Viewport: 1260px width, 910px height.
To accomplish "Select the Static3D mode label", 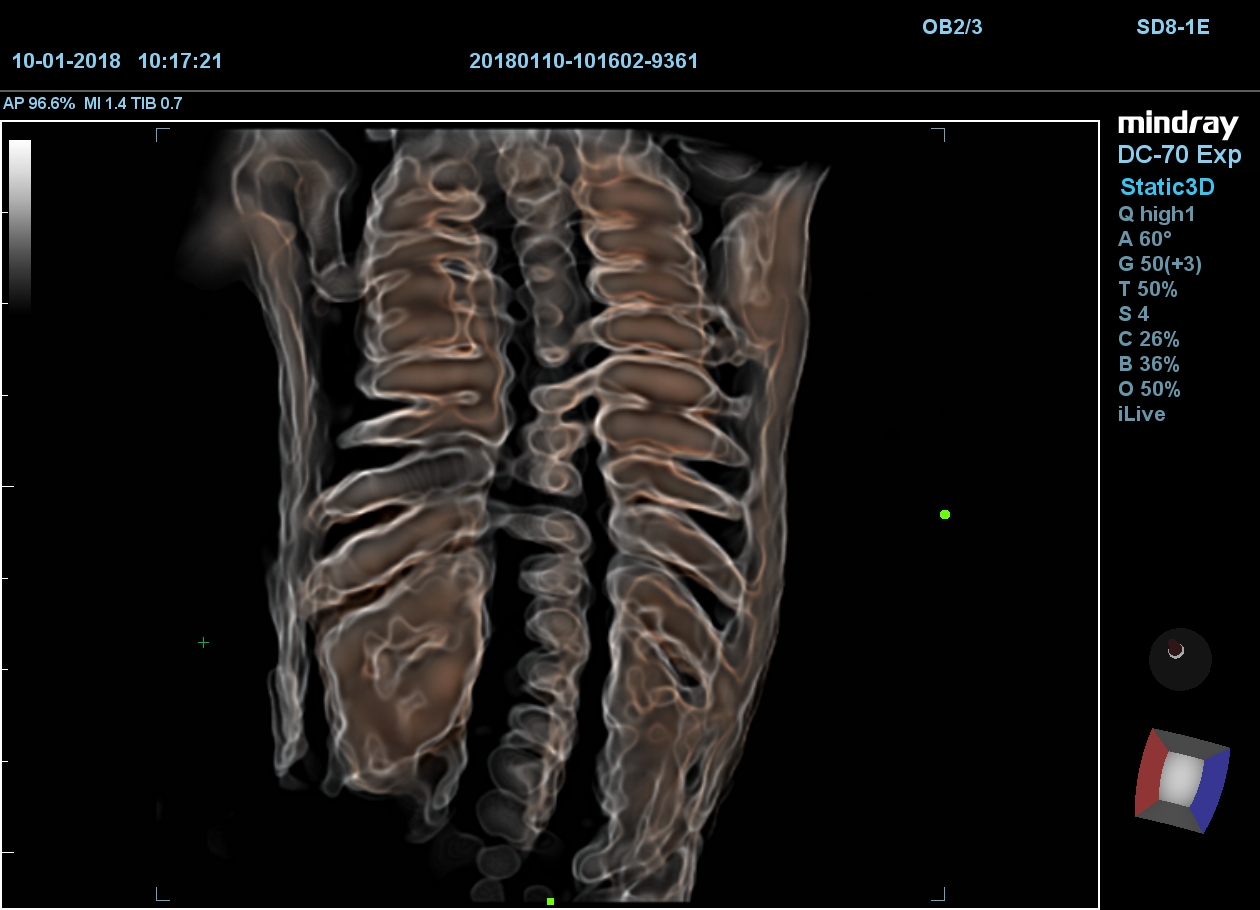I will pyautogui.click(x=1166, y=186).
